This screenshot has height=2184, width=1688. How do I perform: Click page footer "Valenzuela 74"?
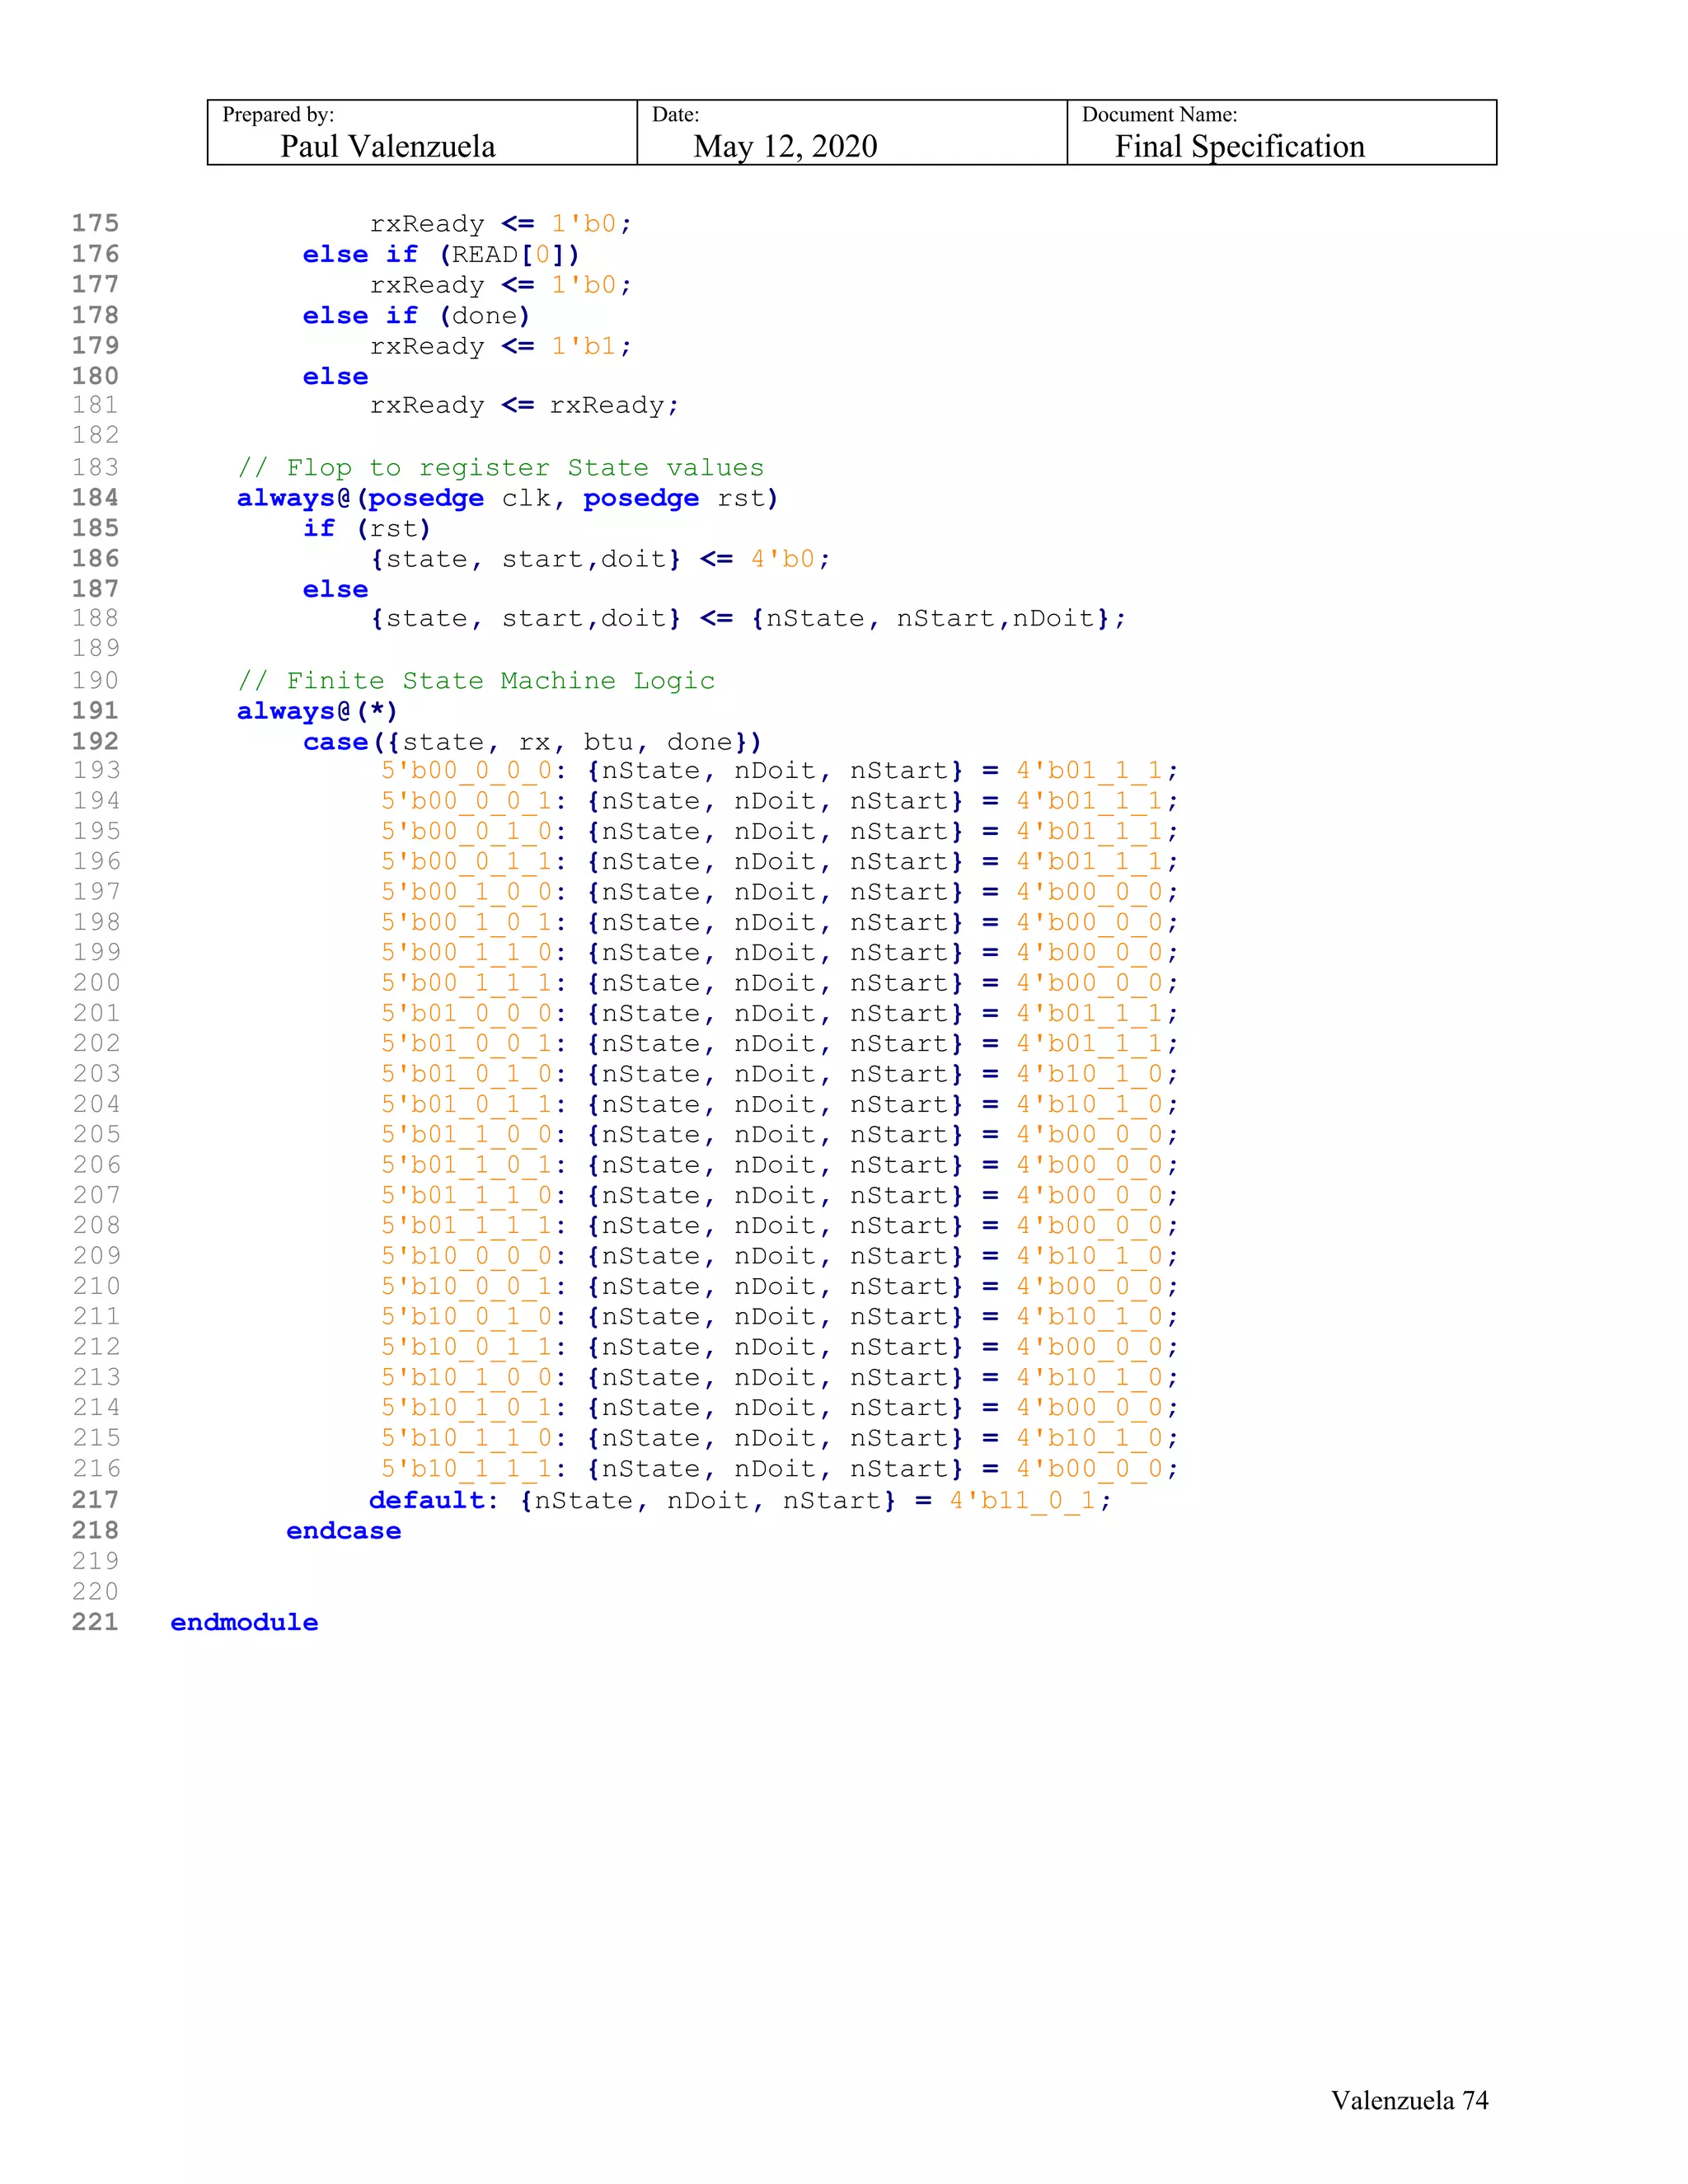point(1409,2100)
